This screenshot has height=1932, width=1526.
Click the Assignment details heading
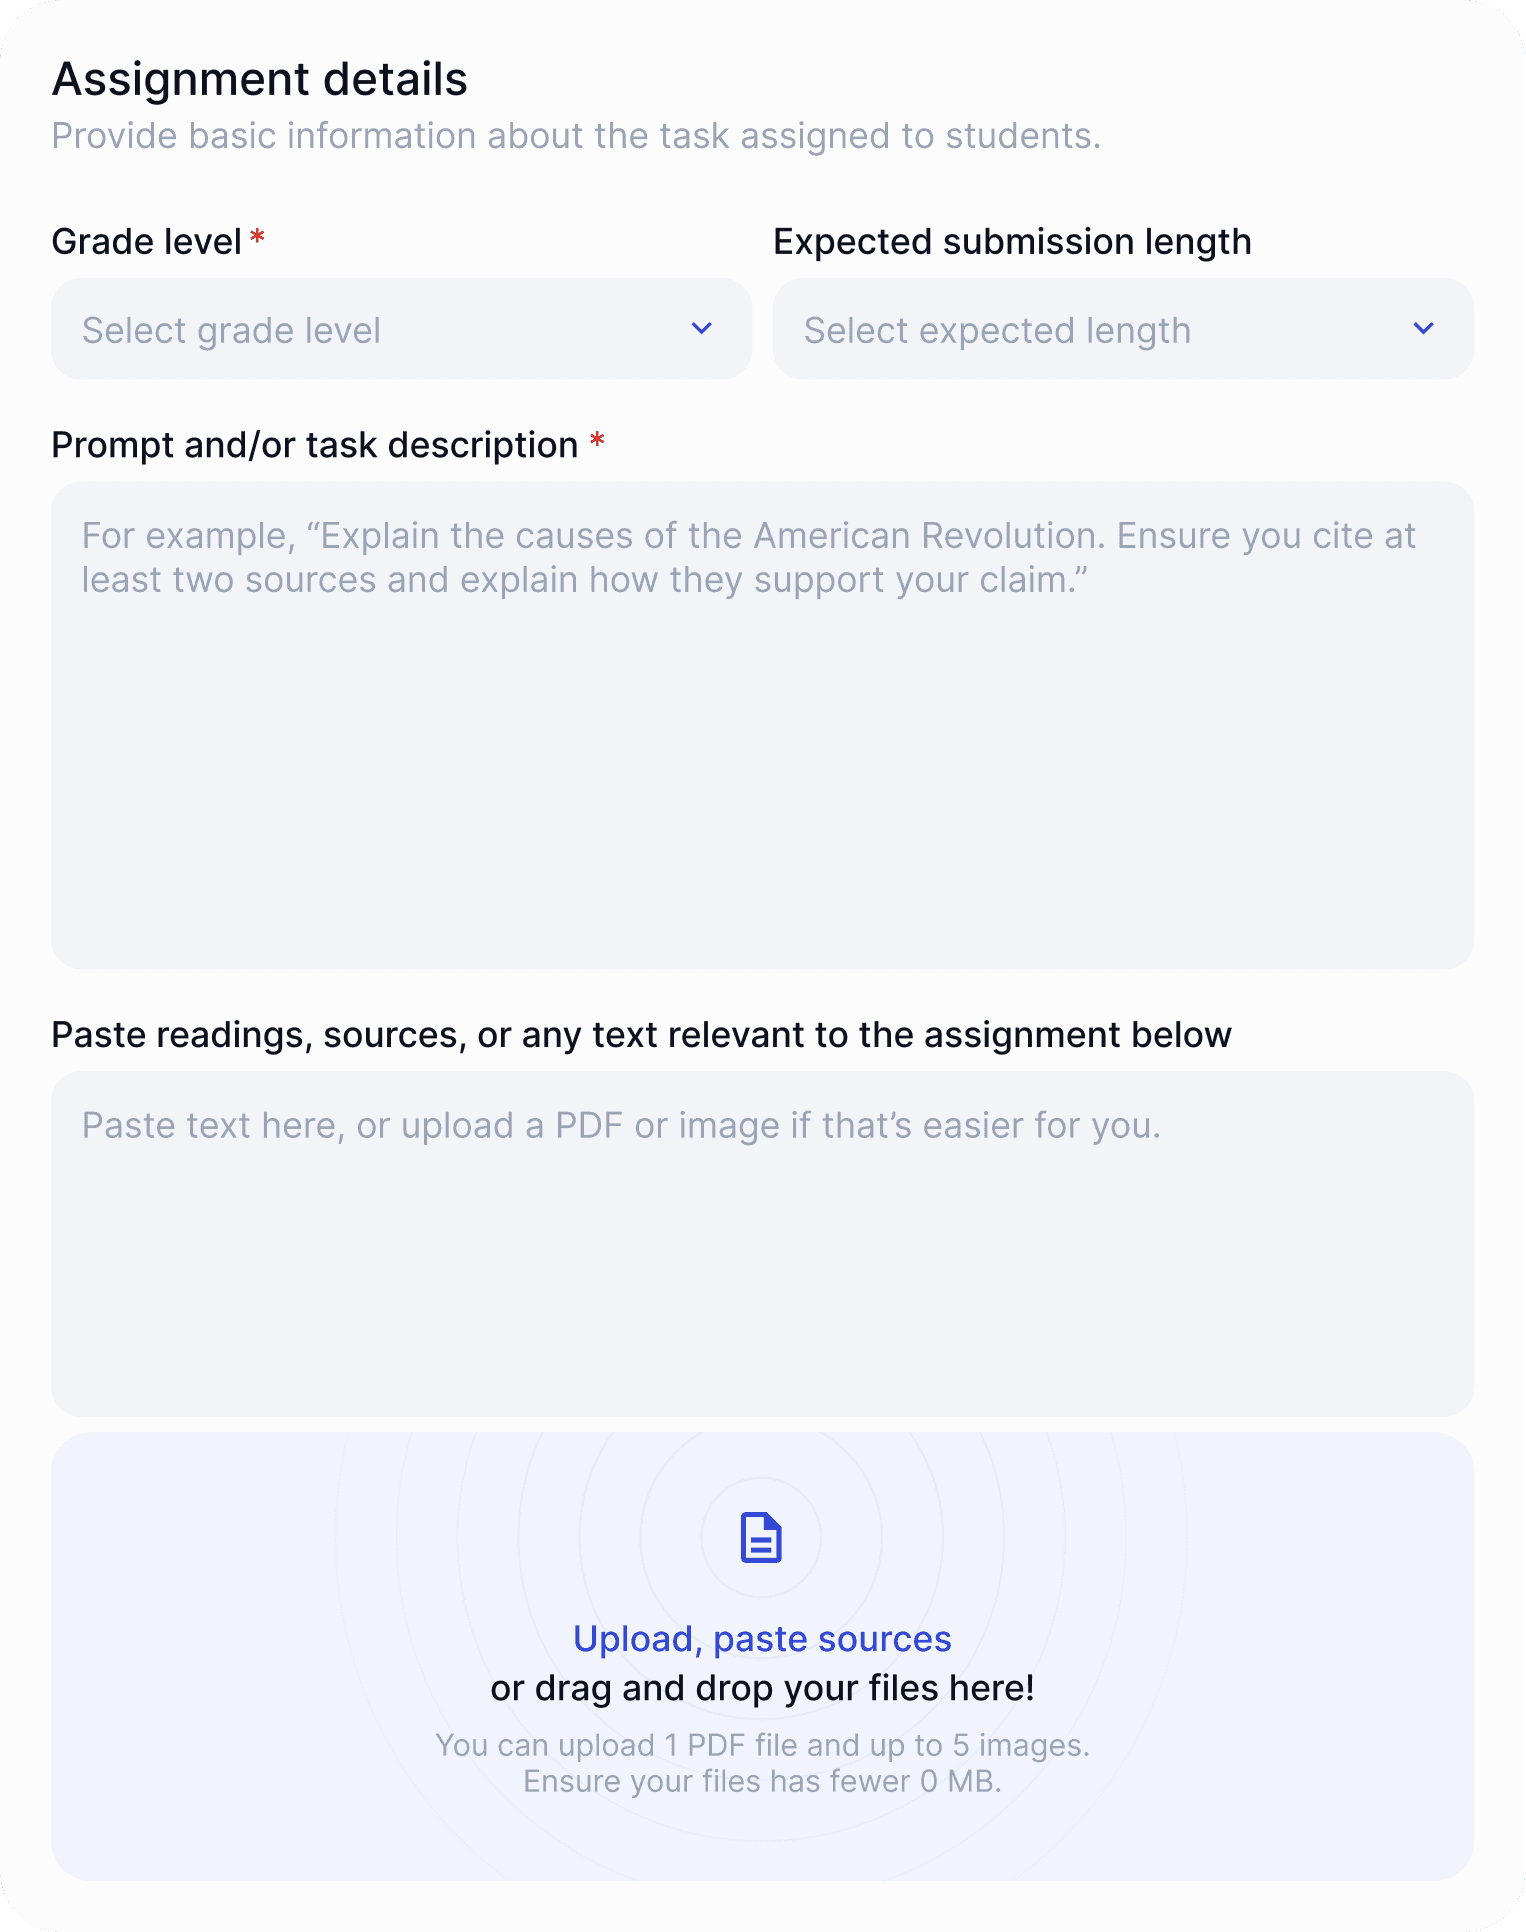point(260,78)
